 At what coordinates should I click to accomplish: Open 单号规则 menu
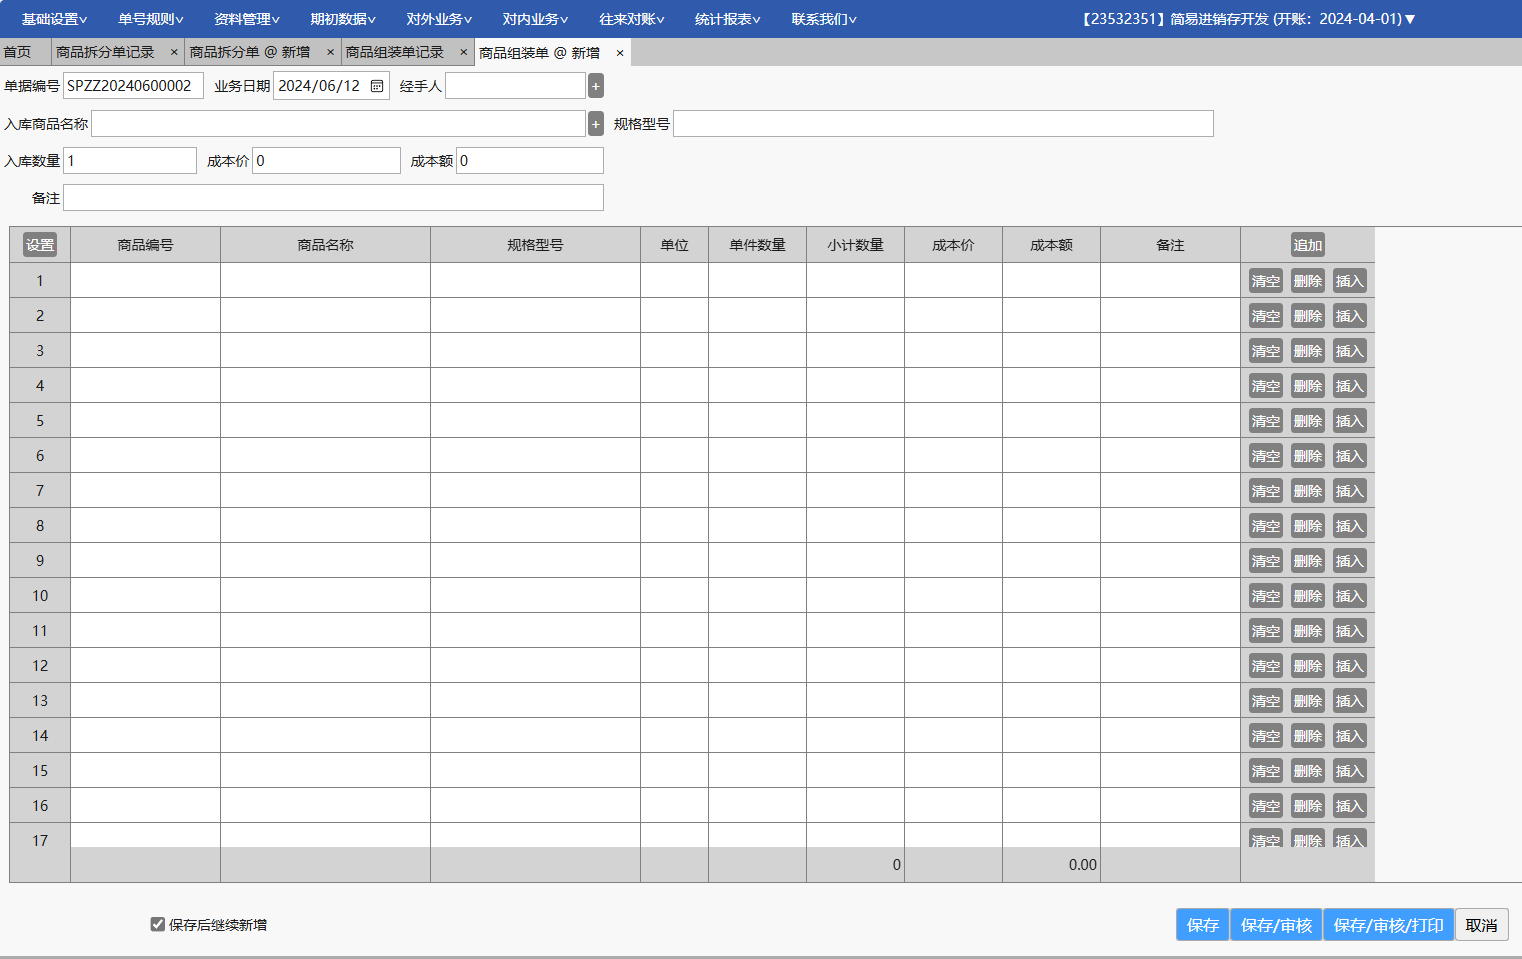pyautogui.click(x=150, y=19)
